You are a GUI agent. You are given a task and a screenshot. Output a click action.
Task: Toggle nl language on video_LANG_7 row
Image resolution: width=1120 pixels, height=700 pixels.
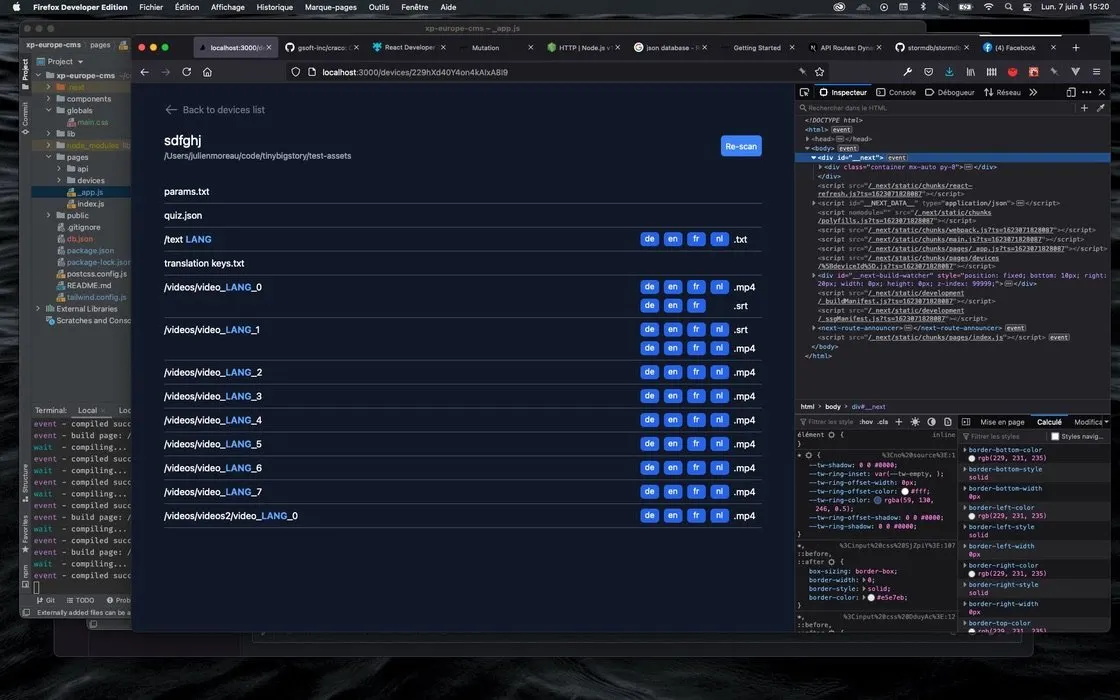(x=719, y=491)
